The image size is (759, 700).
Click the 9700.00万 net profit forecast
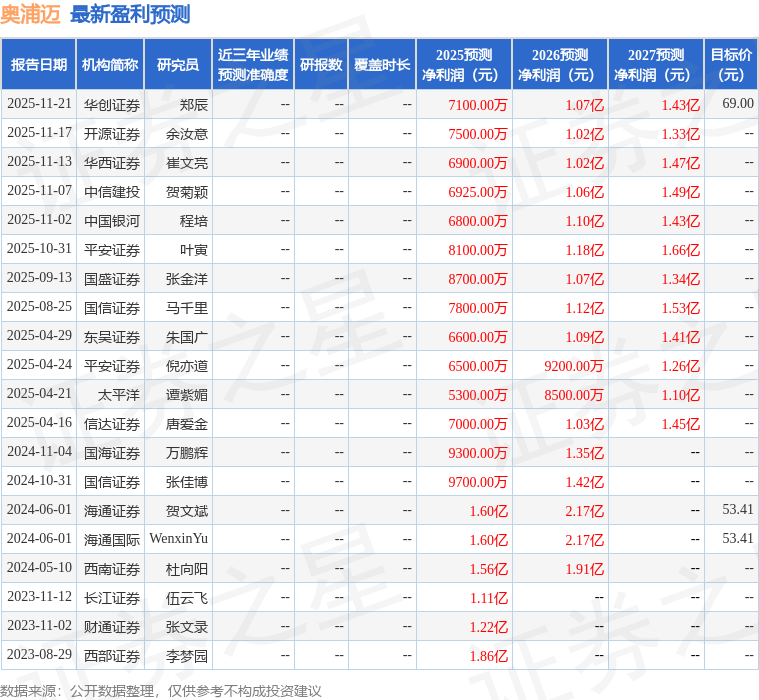pos(478,481)
